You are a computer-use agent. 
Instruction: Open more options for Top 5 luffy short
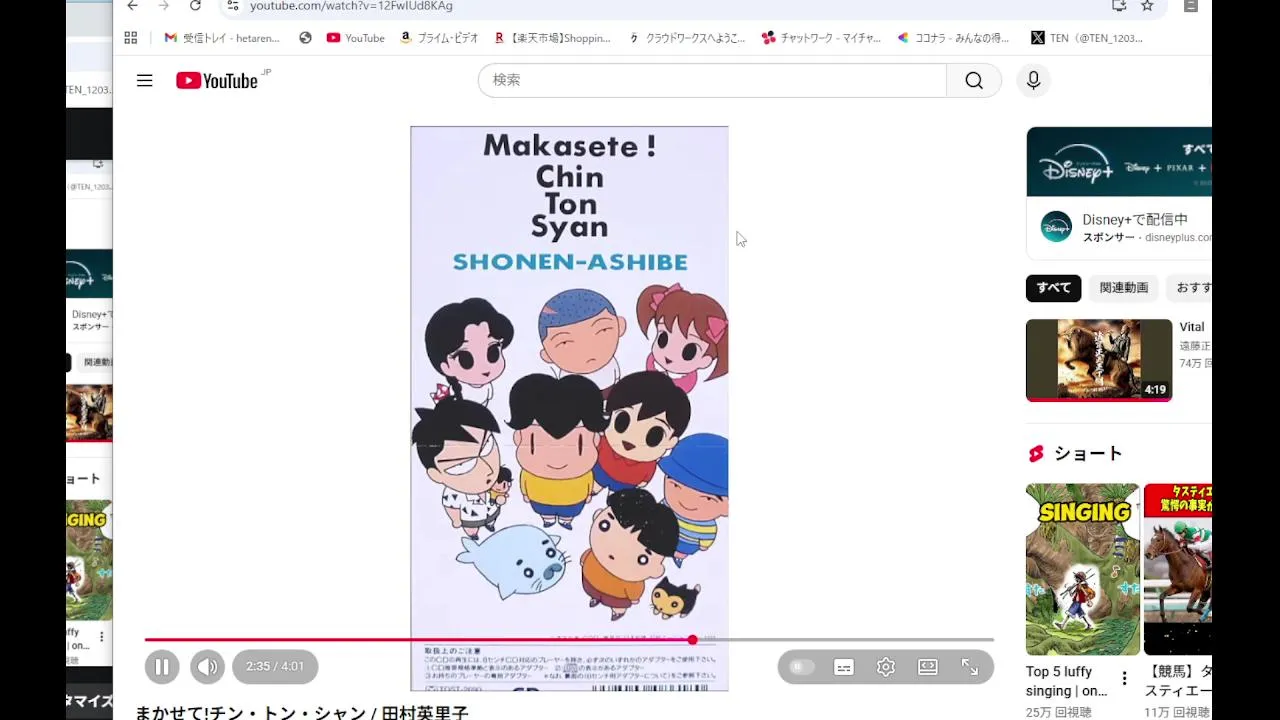pyautogui.click(x=1124, y=679)
